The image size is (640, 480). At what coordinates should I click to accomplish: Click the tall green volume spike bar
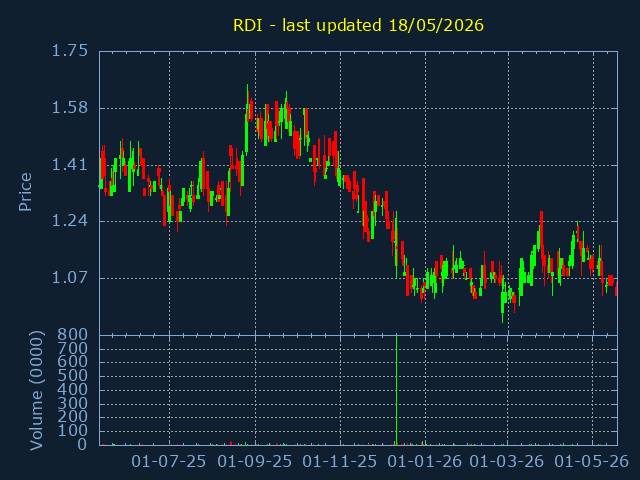point(396,390)
